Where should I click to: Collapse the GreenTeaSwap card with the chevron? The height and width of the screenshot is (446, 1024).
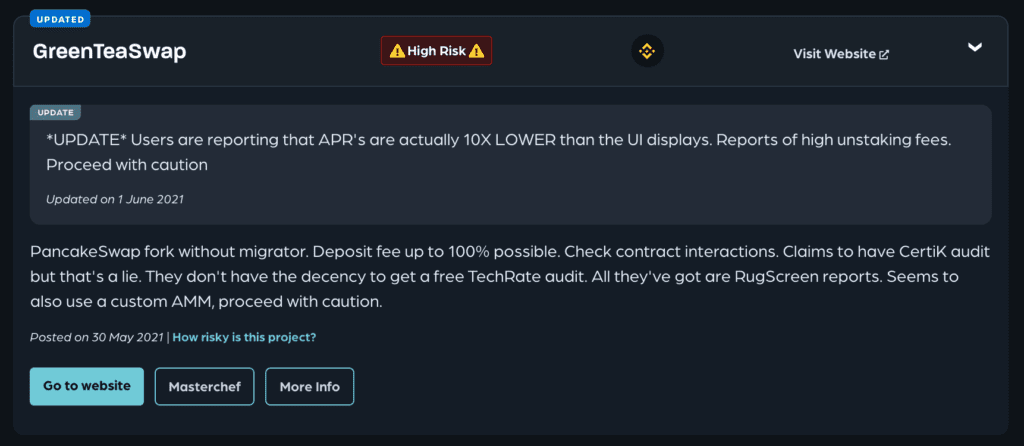[974, 47]
